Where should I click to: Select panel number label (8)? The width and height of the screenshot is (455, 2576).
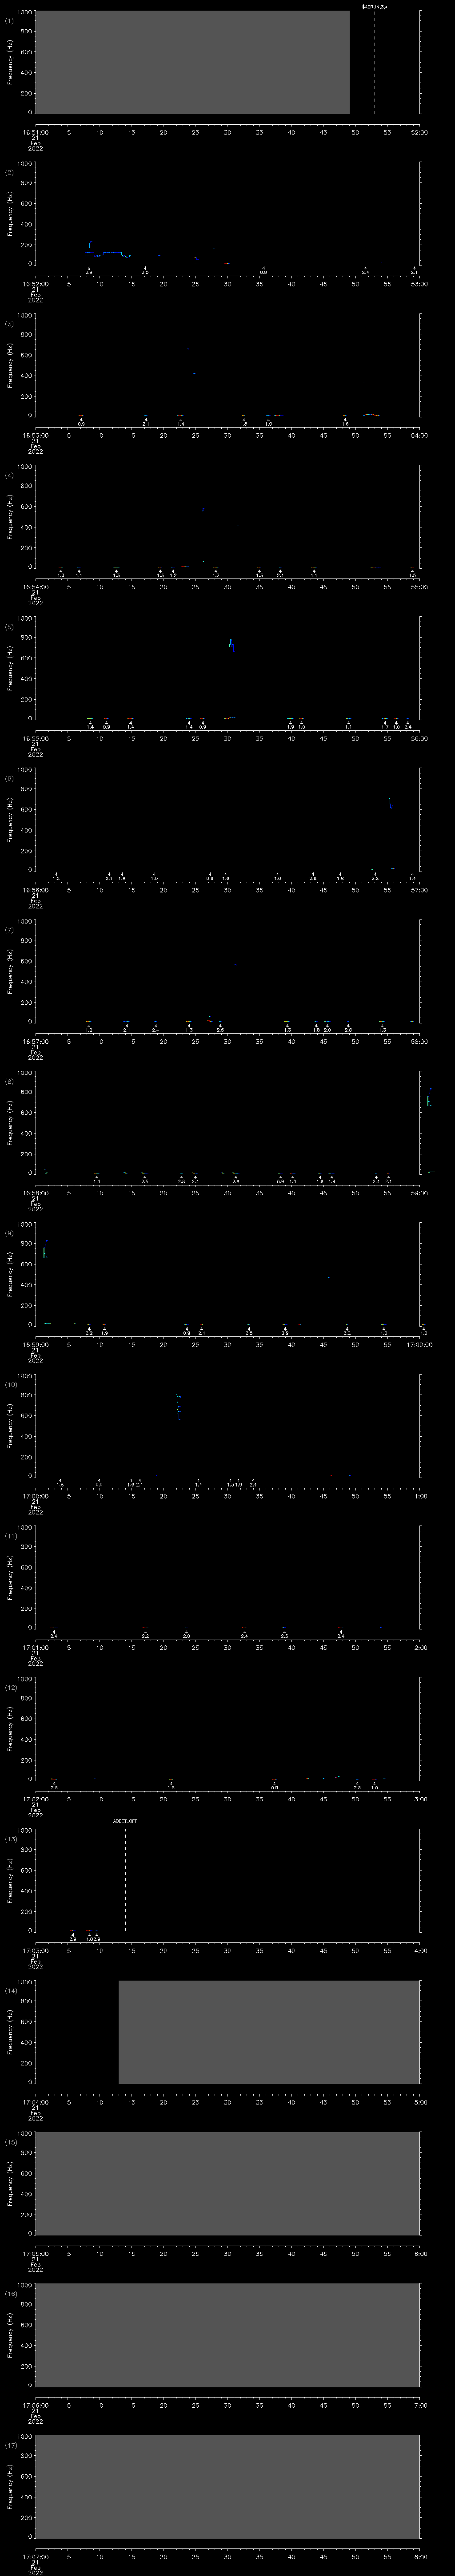coord(9,1081)
